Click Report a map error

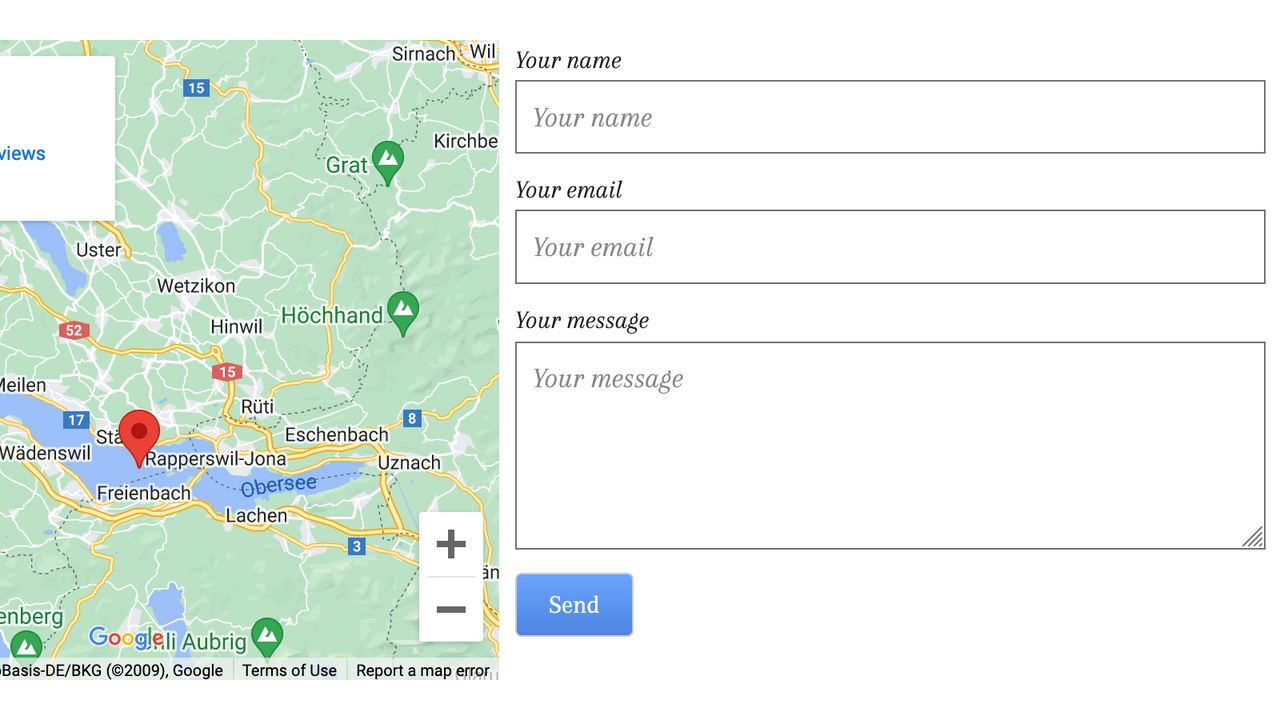tap(422, 670)
